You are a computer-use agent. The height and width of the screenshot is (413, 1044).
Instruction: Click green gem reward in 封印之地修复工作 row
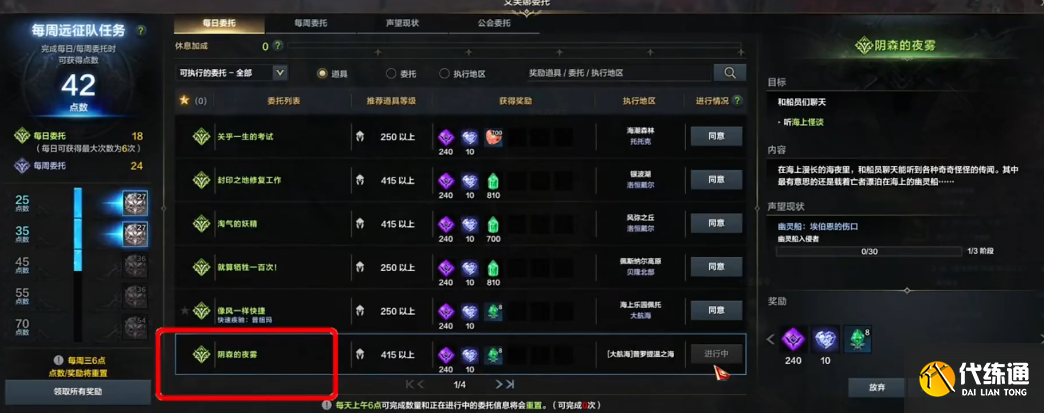493,181
